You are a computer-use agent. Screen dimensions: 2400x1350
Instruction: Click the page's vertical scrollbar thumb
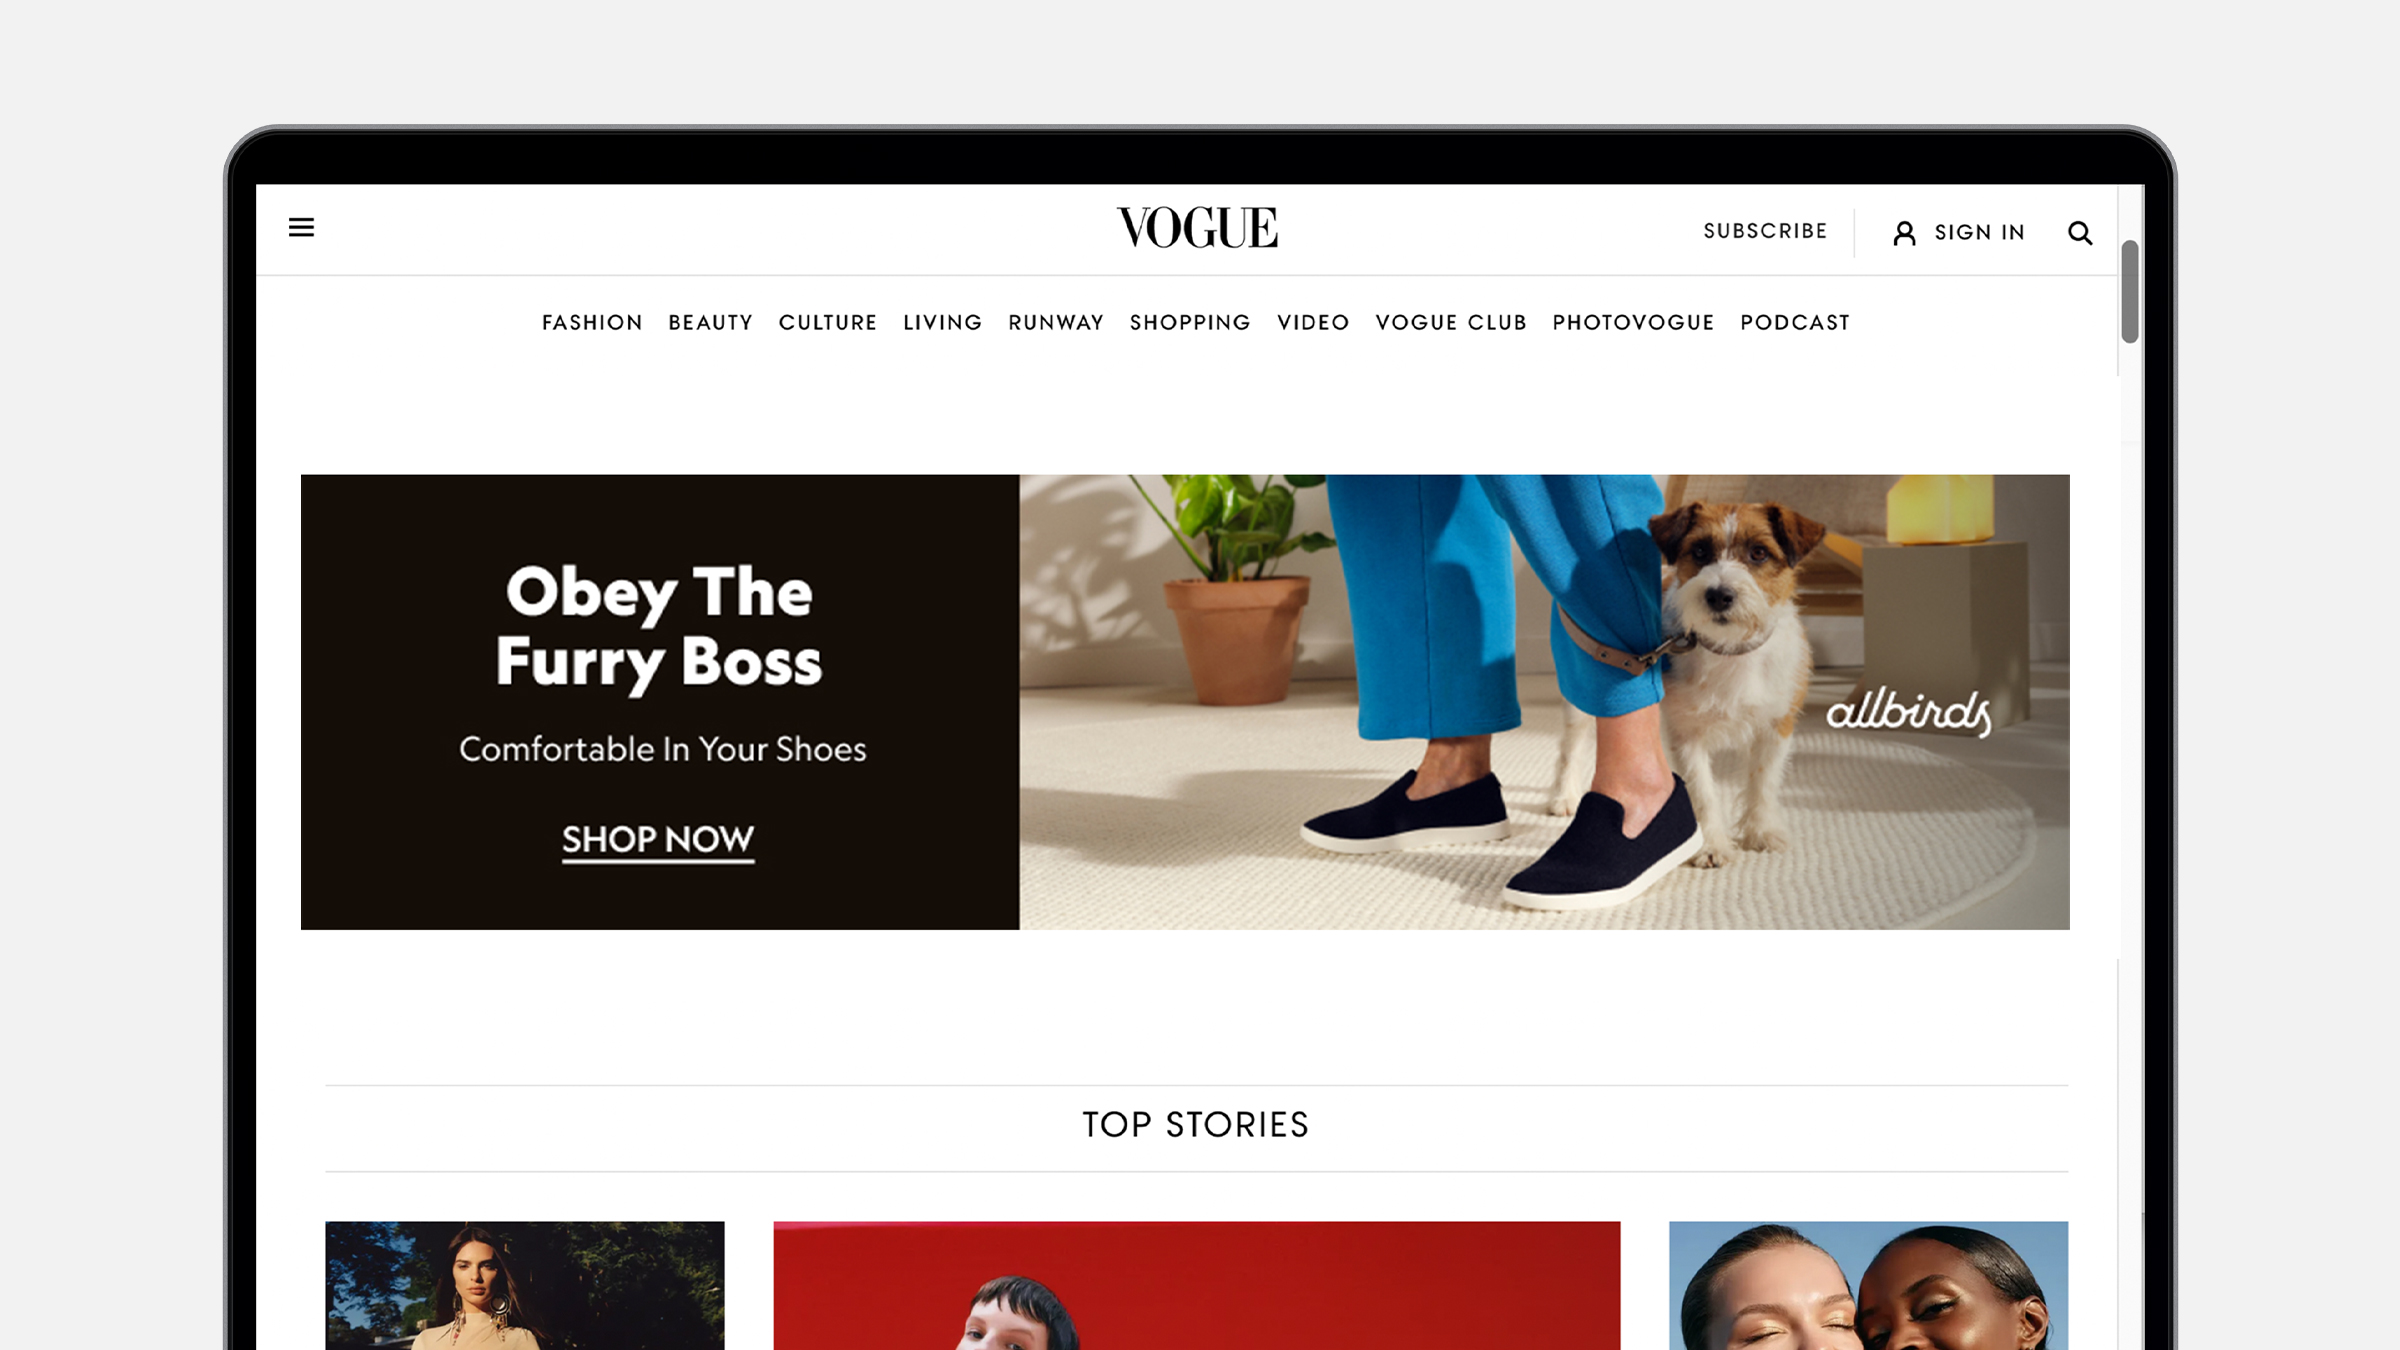coord(2130,291)
